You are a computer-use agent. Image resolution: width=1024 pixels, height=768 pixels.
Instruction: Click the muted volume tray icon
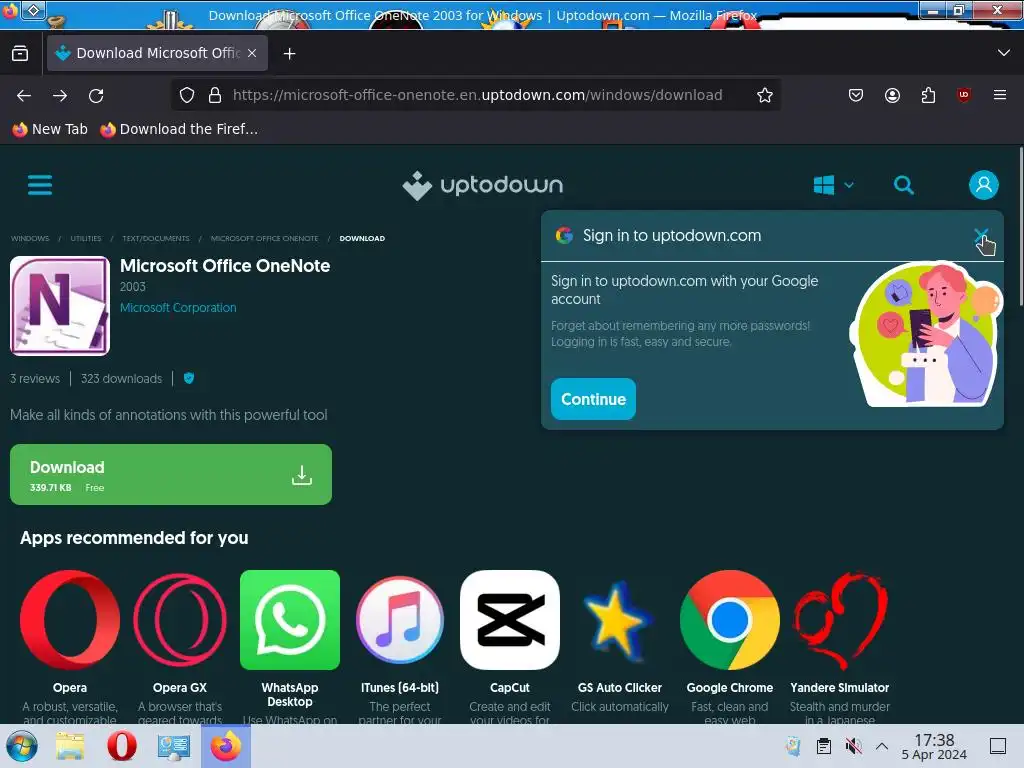(x=853, y=746)
